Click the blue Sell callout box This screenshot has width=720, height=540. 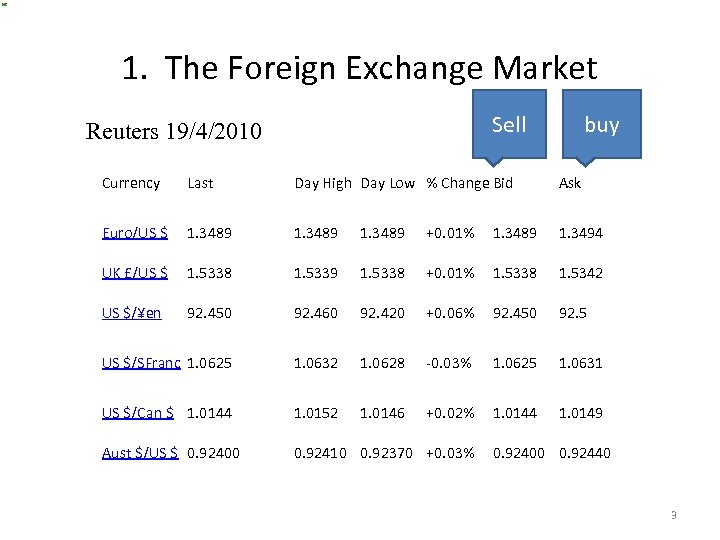point(509,124)
